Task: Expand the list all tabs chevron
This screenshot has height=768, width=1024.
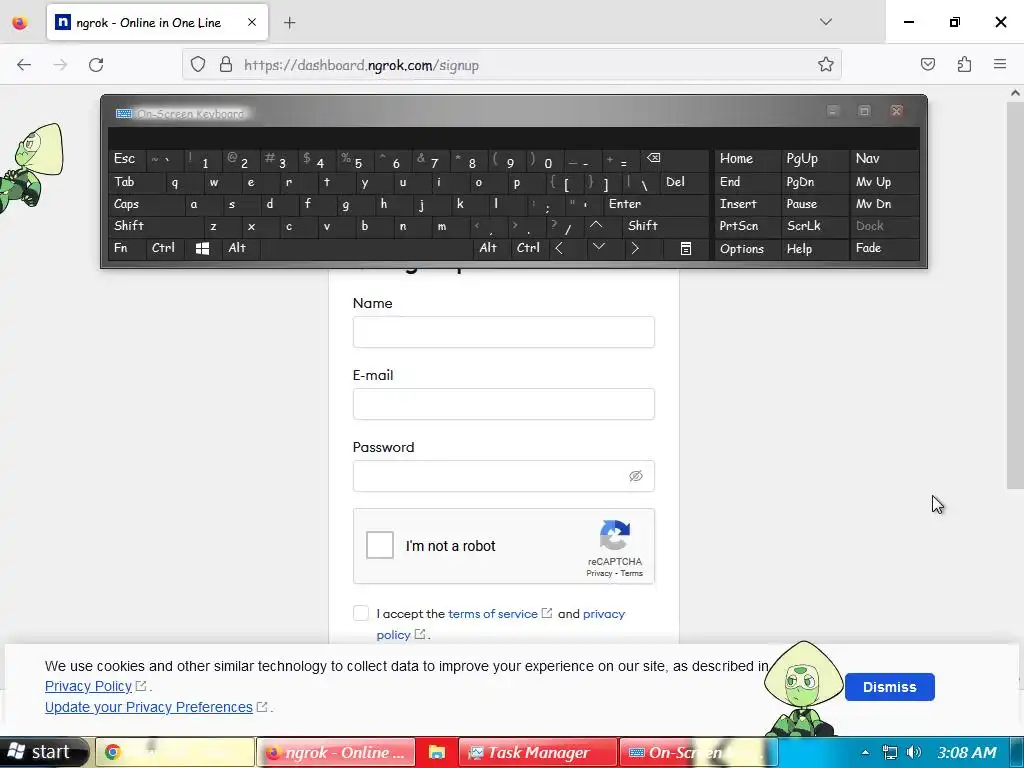Action: pos(825,22)
